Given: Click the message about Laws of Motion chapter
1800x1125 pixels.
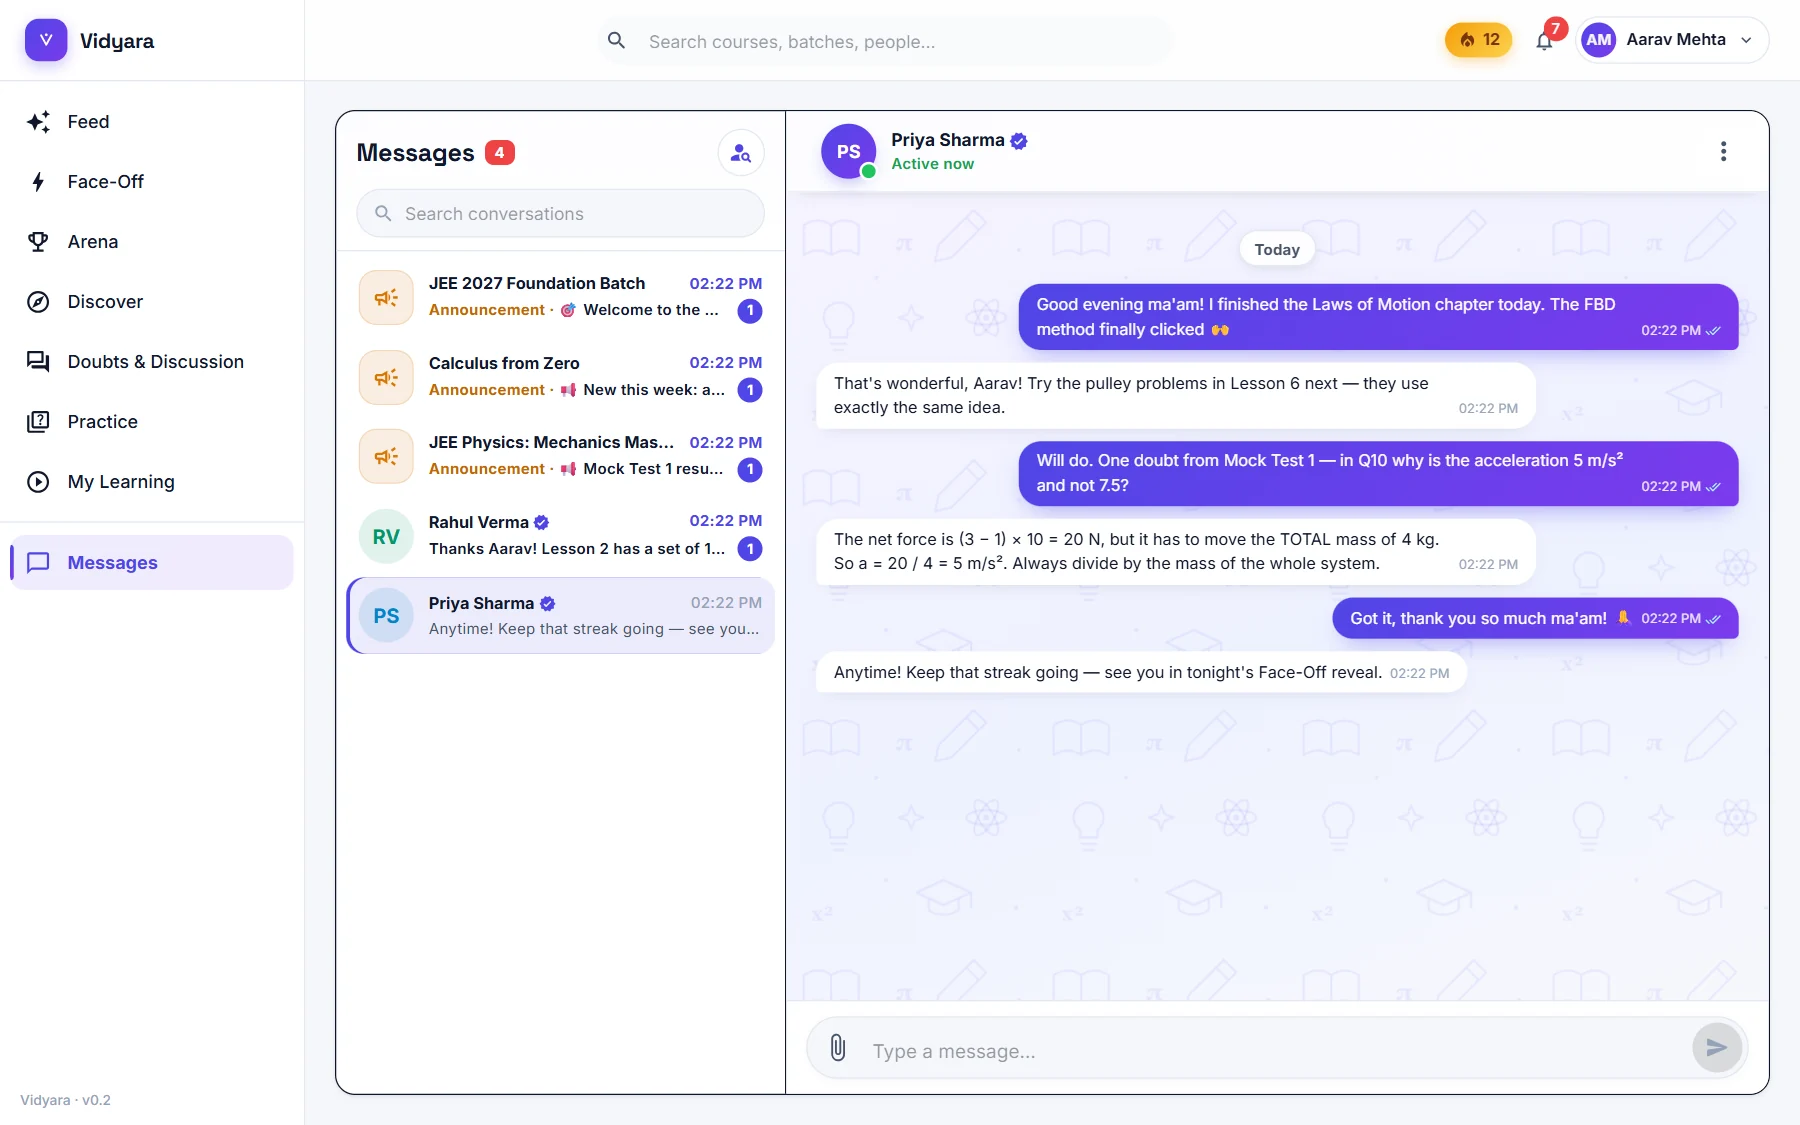Looking at the screenshot, I should click(1378, 317).
